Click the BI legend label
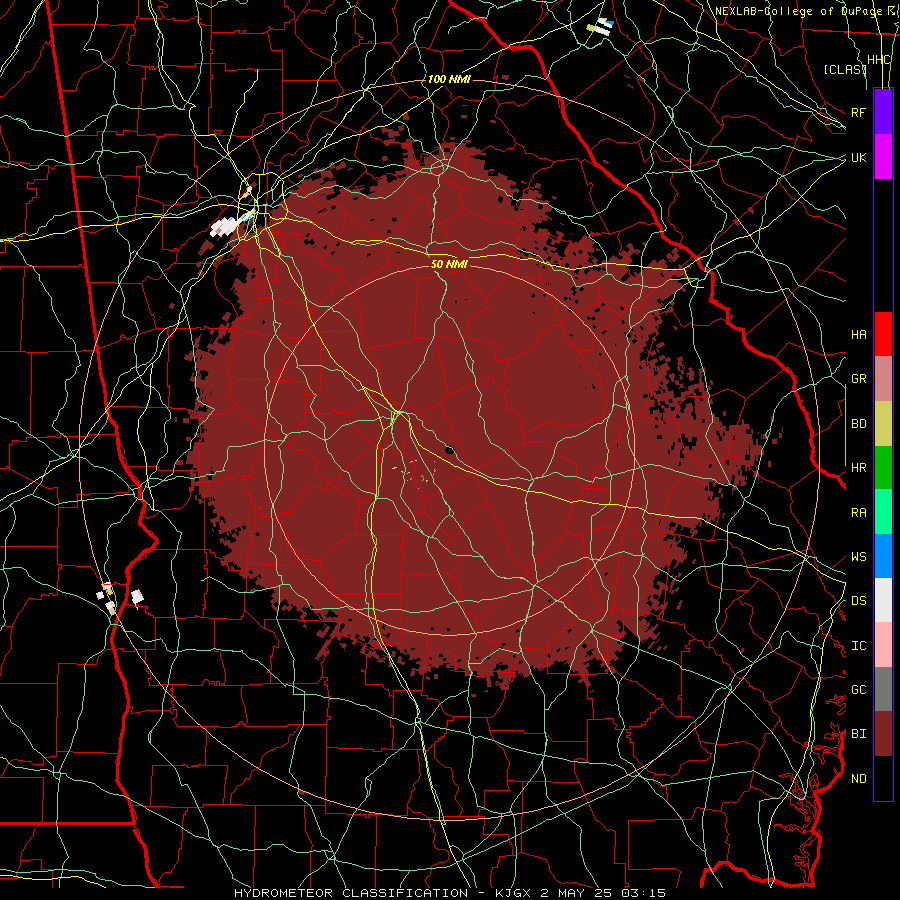 point(859,734)
